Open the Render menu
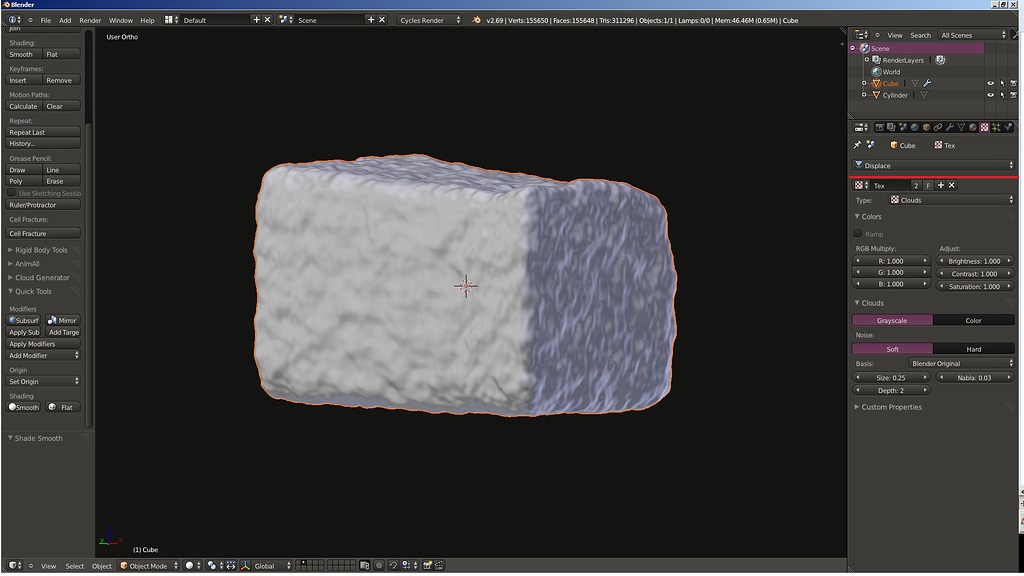Viewport: 1024px width, 576px height. tap(90, 20)
